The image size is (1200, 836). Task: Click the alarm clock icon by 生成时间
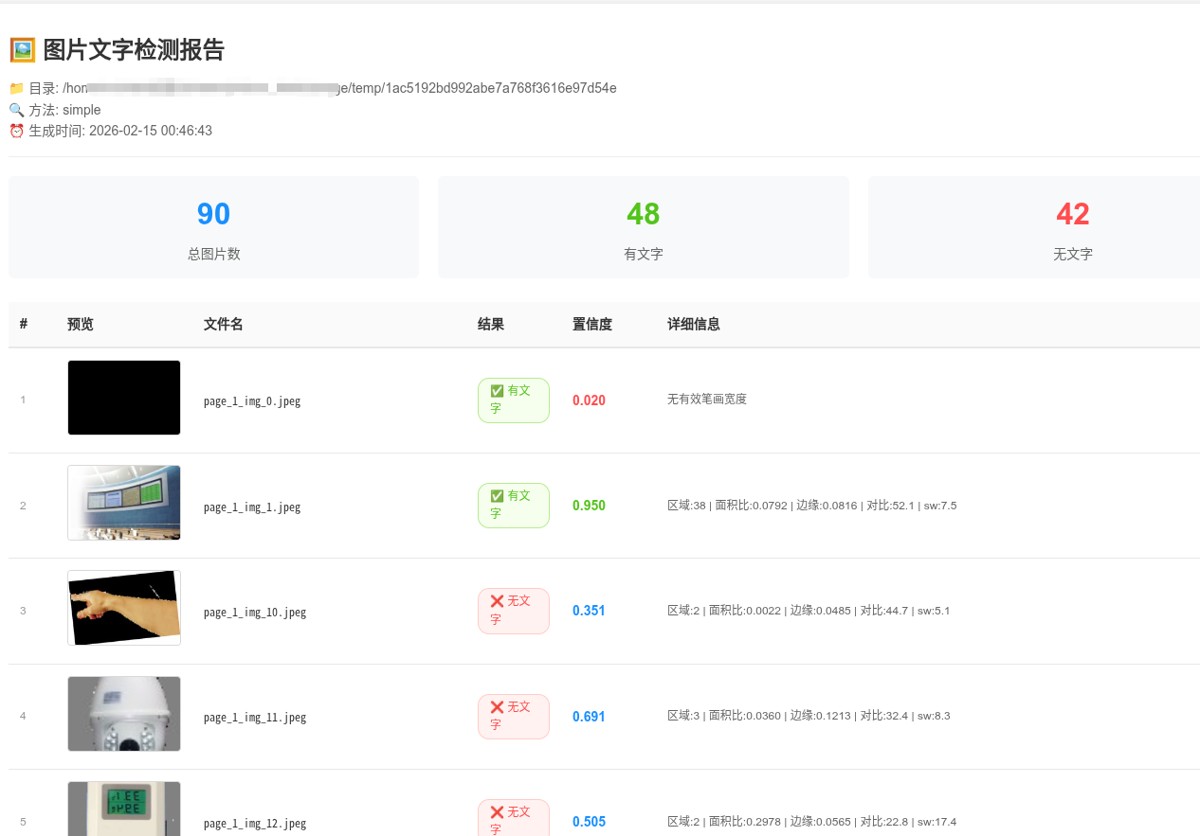(x=16, y=131)
